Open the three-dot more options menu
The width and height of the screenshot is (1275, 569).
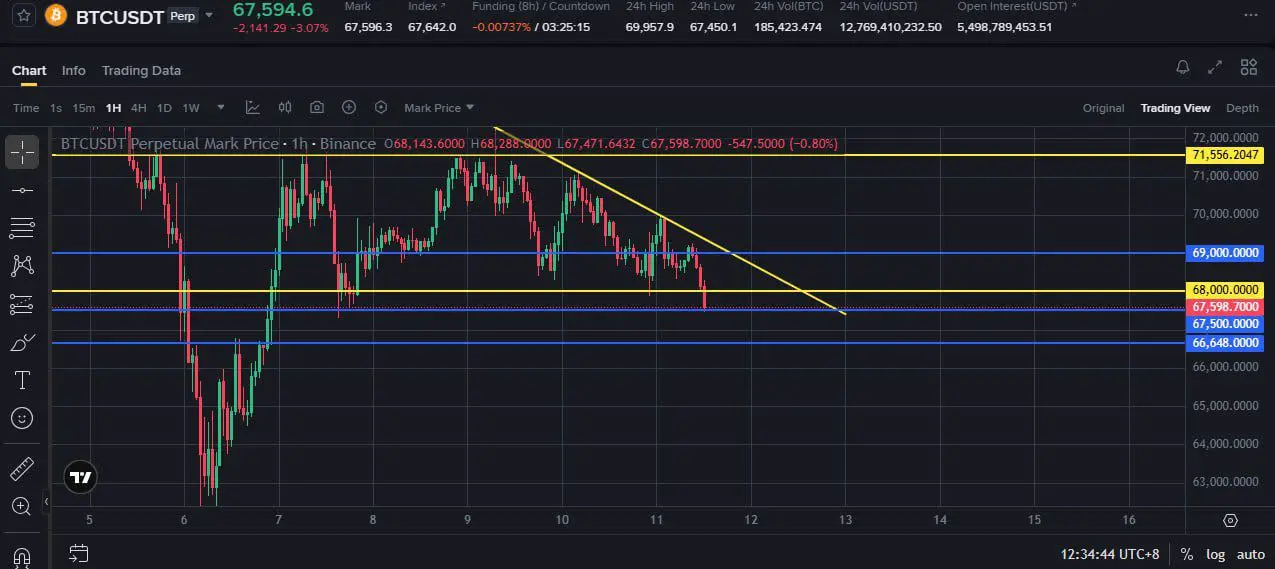click(x=1251, y=16)
